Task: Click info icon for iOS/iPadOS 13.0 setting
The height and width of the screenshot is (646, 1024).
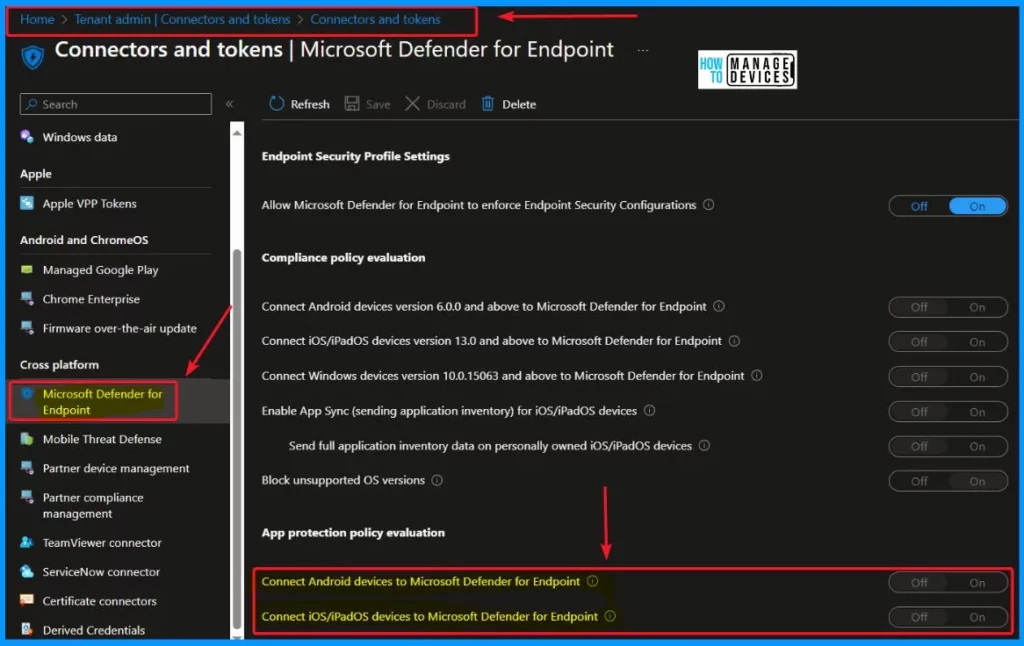Action: pos(734,340)
